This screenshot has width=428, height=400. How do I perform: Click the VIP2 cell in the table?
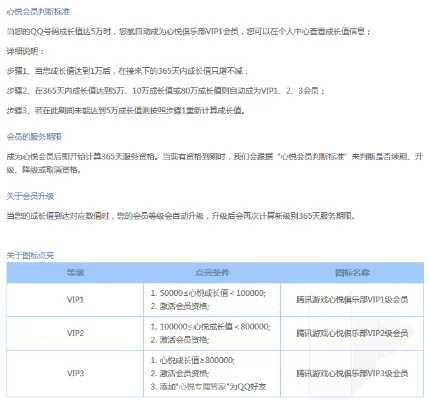[75, 333]
